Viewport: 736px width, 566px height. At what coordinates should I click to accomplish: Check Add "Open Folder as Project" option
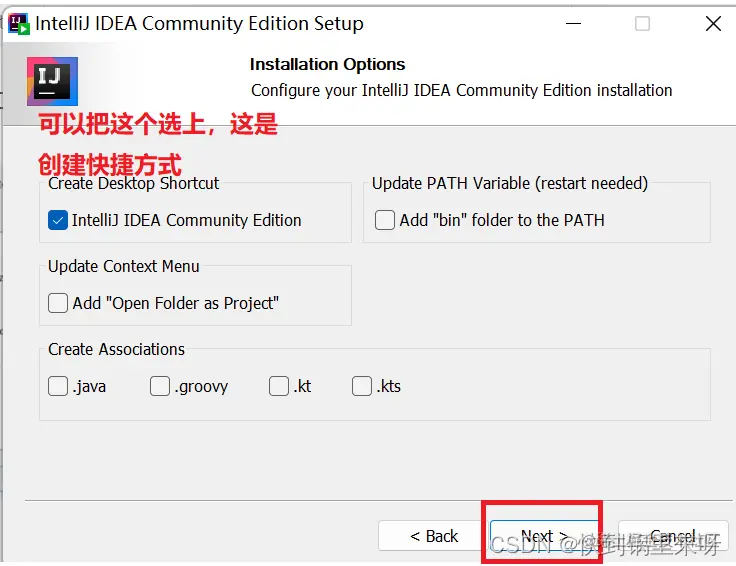(58, 303)
